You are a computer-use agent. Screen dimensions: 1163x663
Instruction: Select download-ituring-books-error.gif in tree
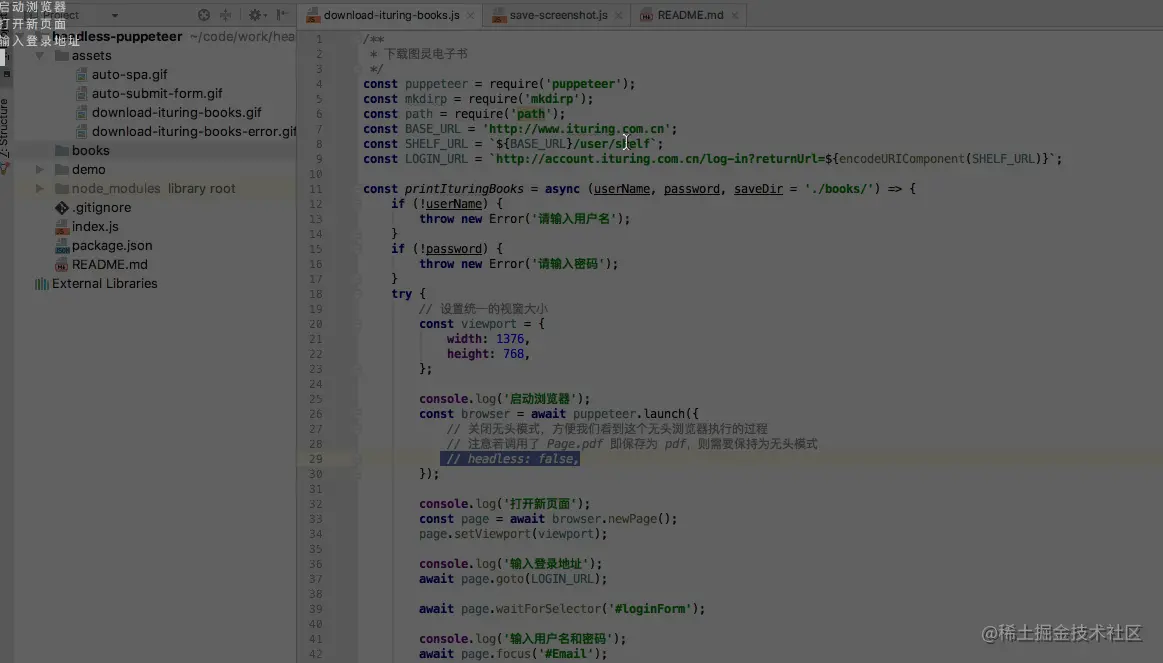[x=194, y=131]
